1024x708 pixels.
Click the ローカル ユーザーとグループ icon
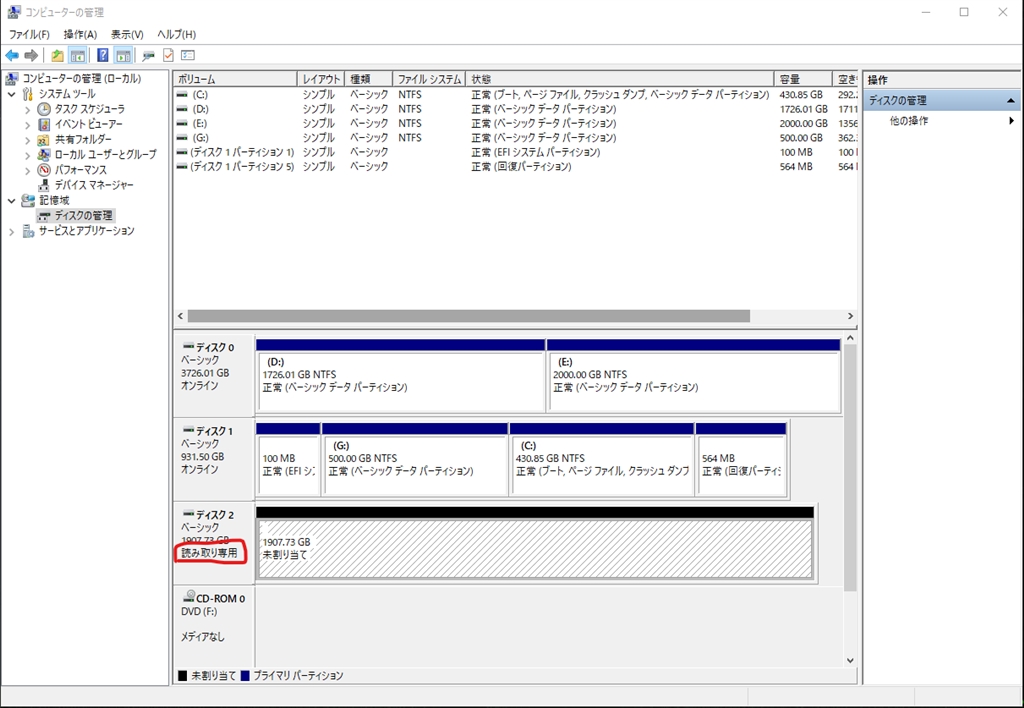tap(44, 155)
